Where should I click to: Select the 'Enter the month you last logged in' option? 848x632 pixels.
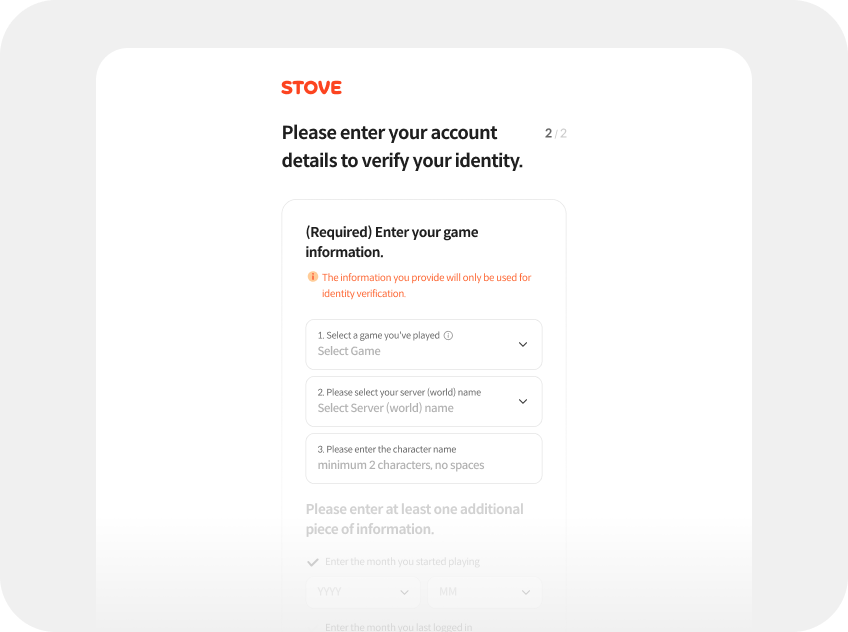(398, 627)
